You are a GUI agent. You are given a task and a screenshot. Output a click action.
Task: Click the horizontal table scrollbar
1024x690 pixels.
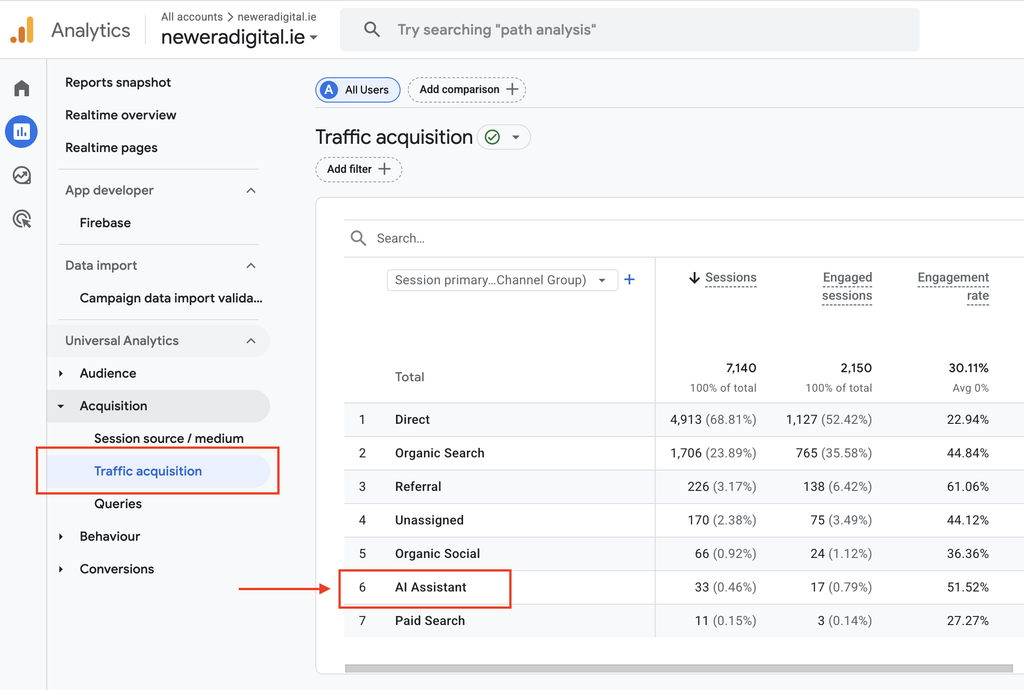(679, 668)
